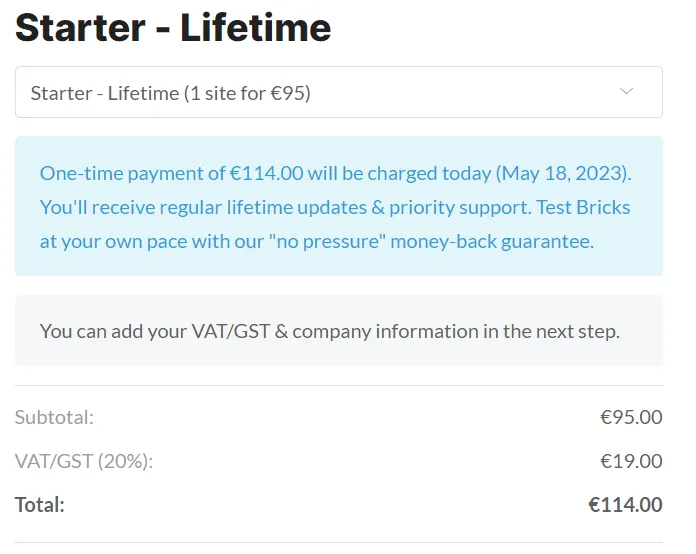The image size is (696, 554).
Task: Select the €114.00 amount in blue notice
Action: [266, 173]
